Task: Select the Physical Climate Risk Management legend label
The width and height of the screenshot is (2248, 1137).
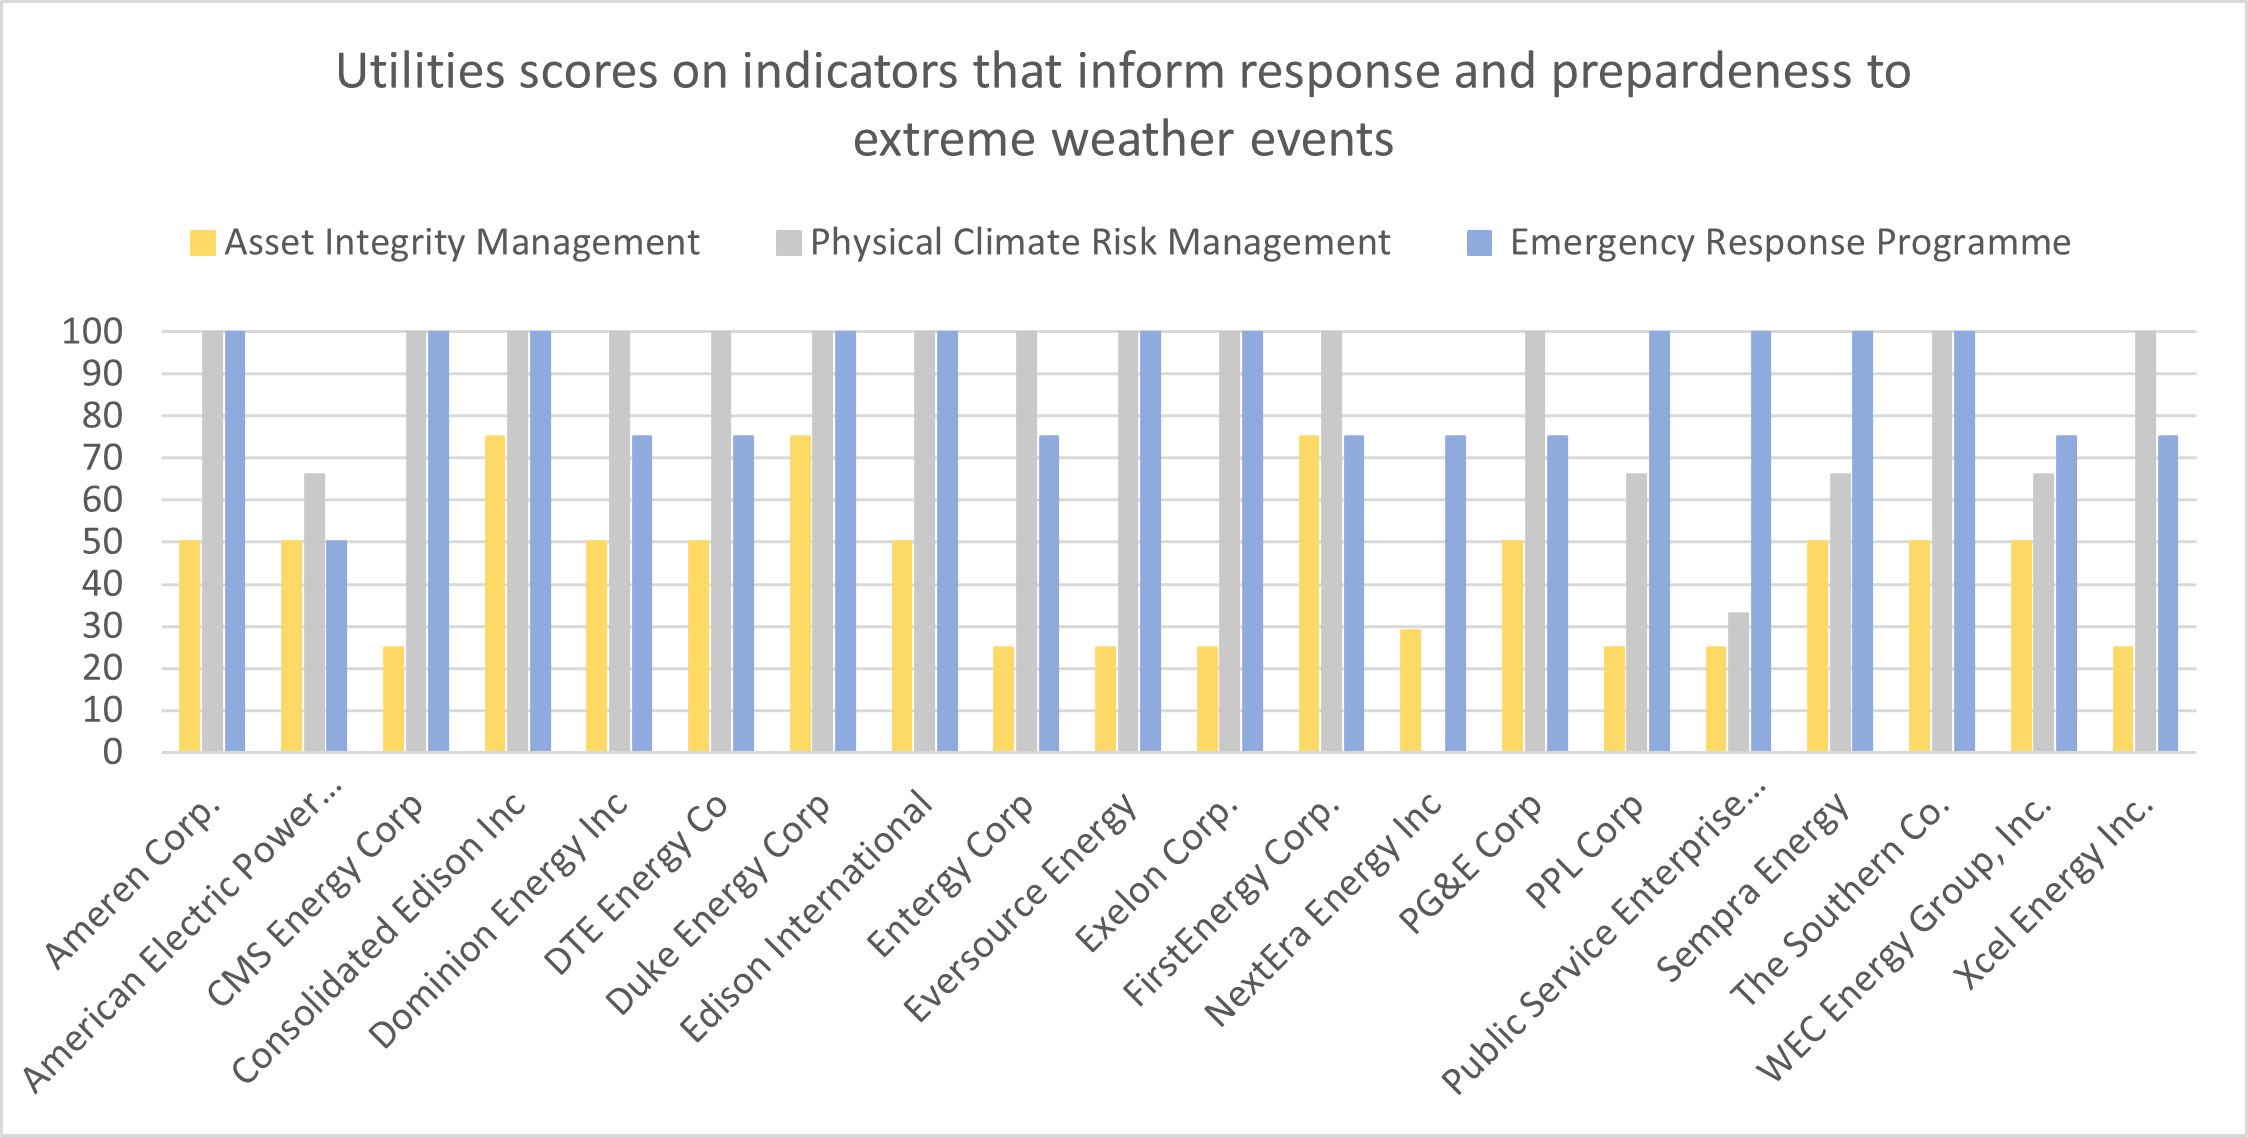Action: (1100, 243)
